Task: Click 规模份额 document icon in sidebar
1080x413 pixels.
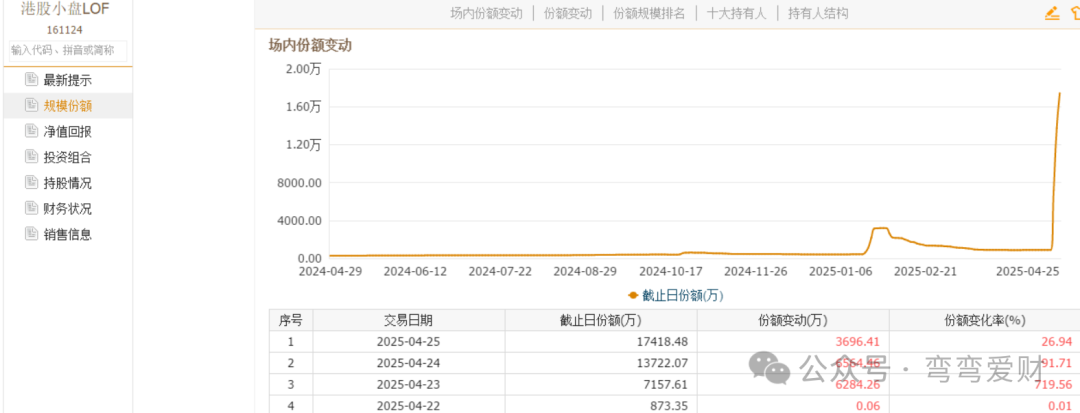Action: pos(31,105)
